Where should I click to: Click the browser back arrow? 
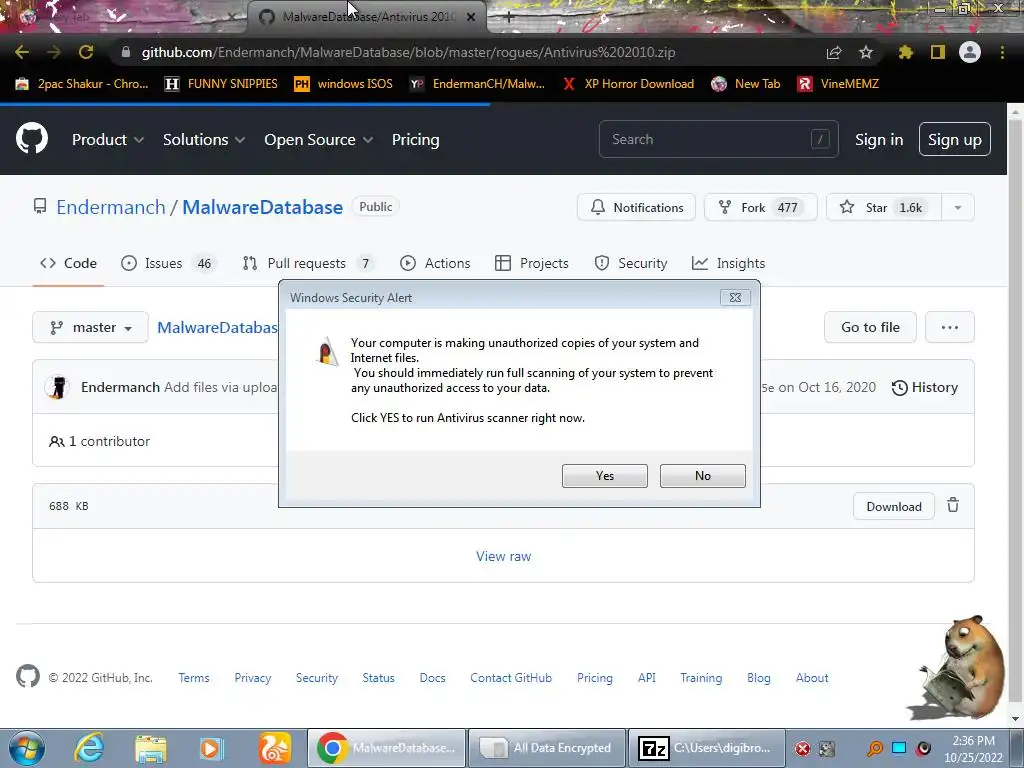(22, 52)
